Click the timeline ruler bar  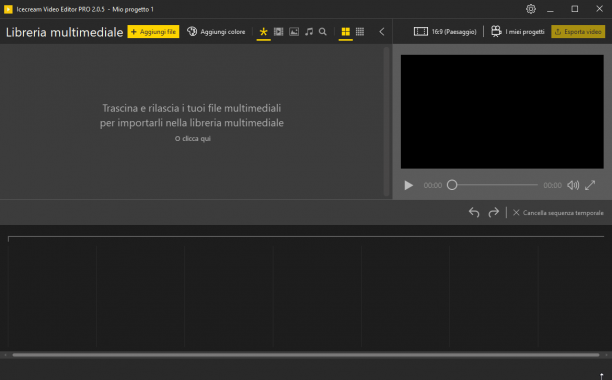point(306,238)
